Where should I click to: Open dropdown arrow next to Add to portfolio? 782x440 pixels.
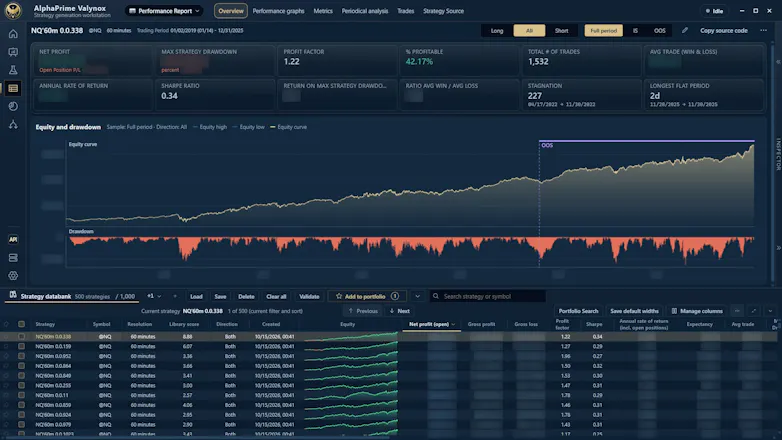coord(417,296)
